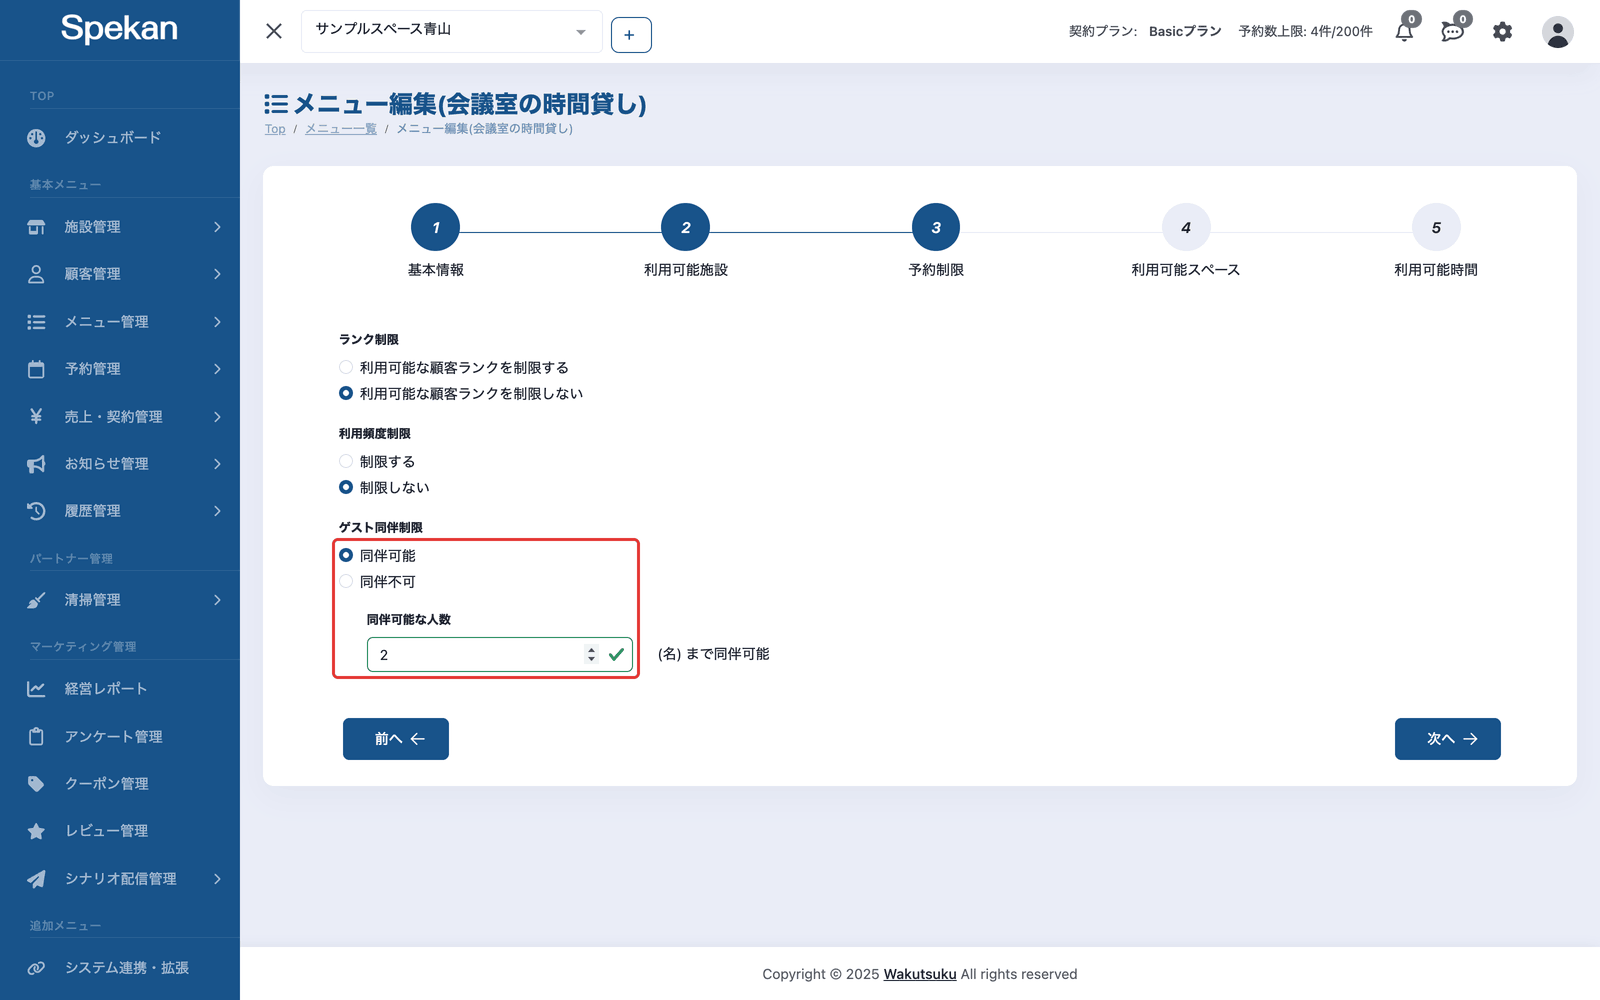Expand the メニュー管理 chevron
The width and height of the screenshot is (1600, 1000).
tap(217, 322)
